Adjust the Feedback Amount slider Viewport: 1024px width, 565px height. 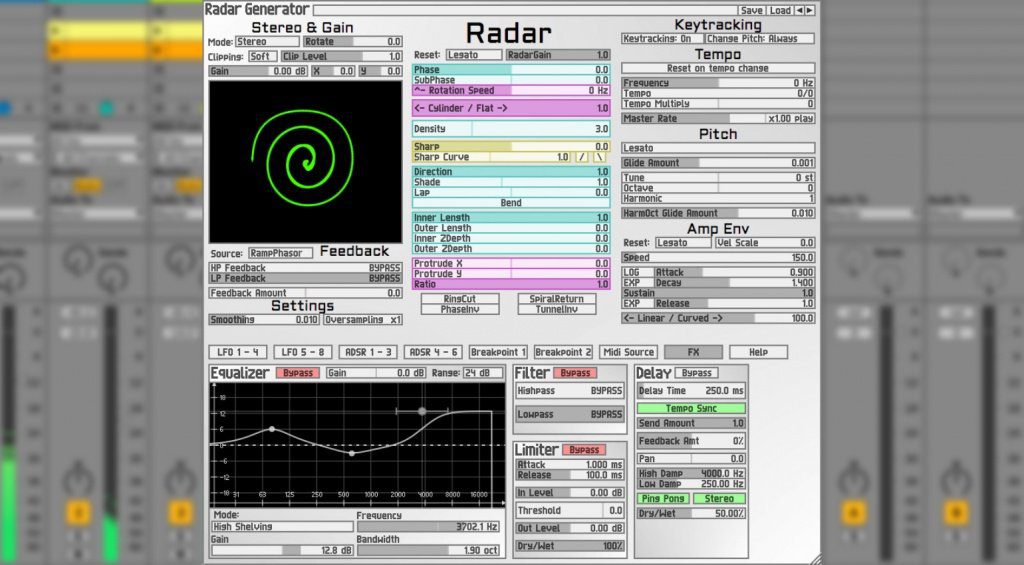pos(305,293)
